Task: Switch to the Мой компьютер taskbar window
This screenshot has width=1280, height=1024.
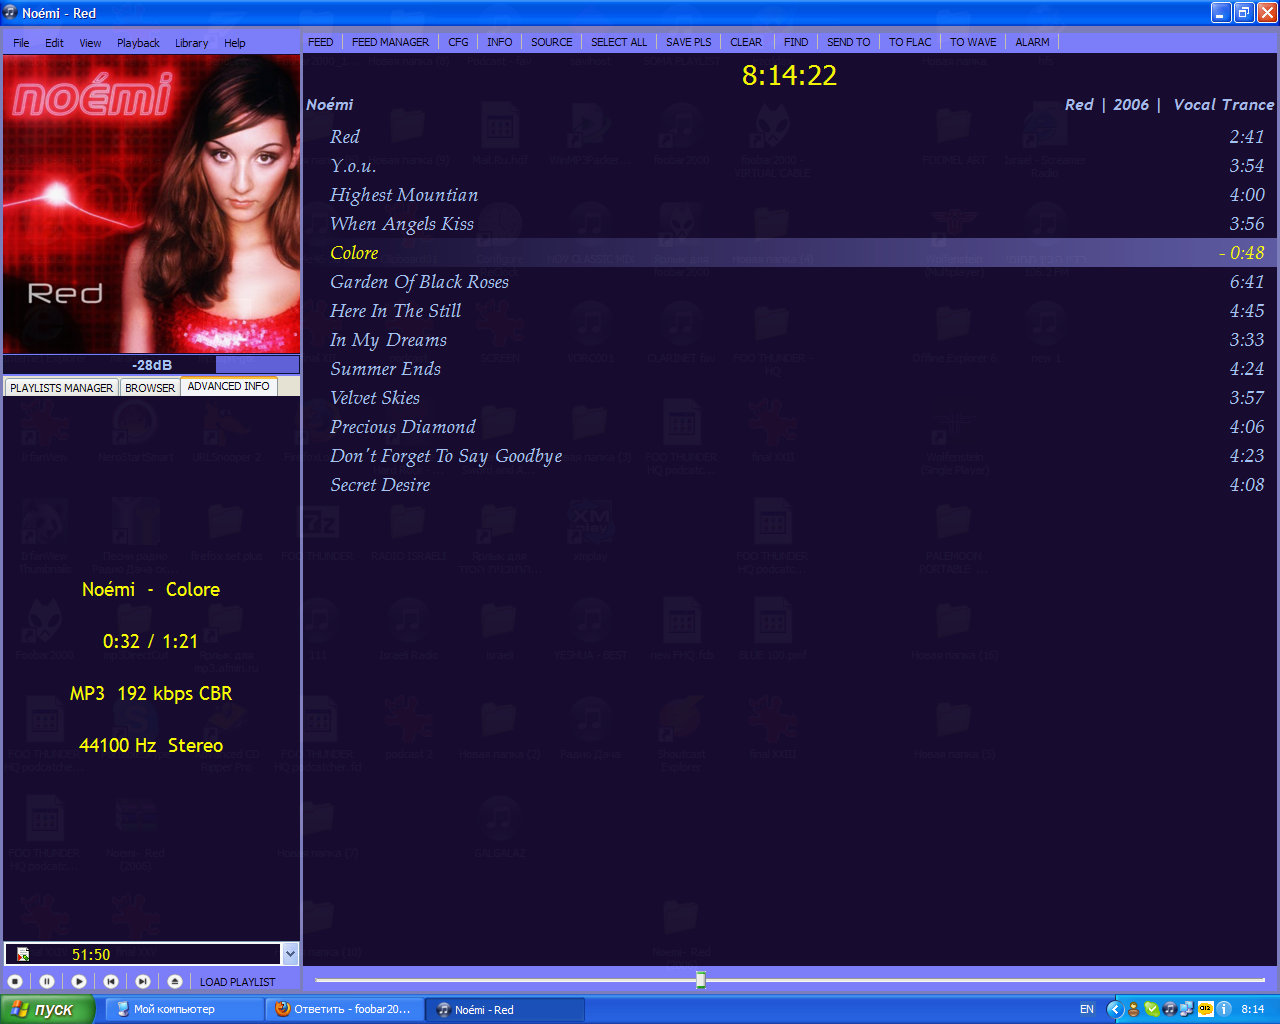Action: (x=185, y=1009)
